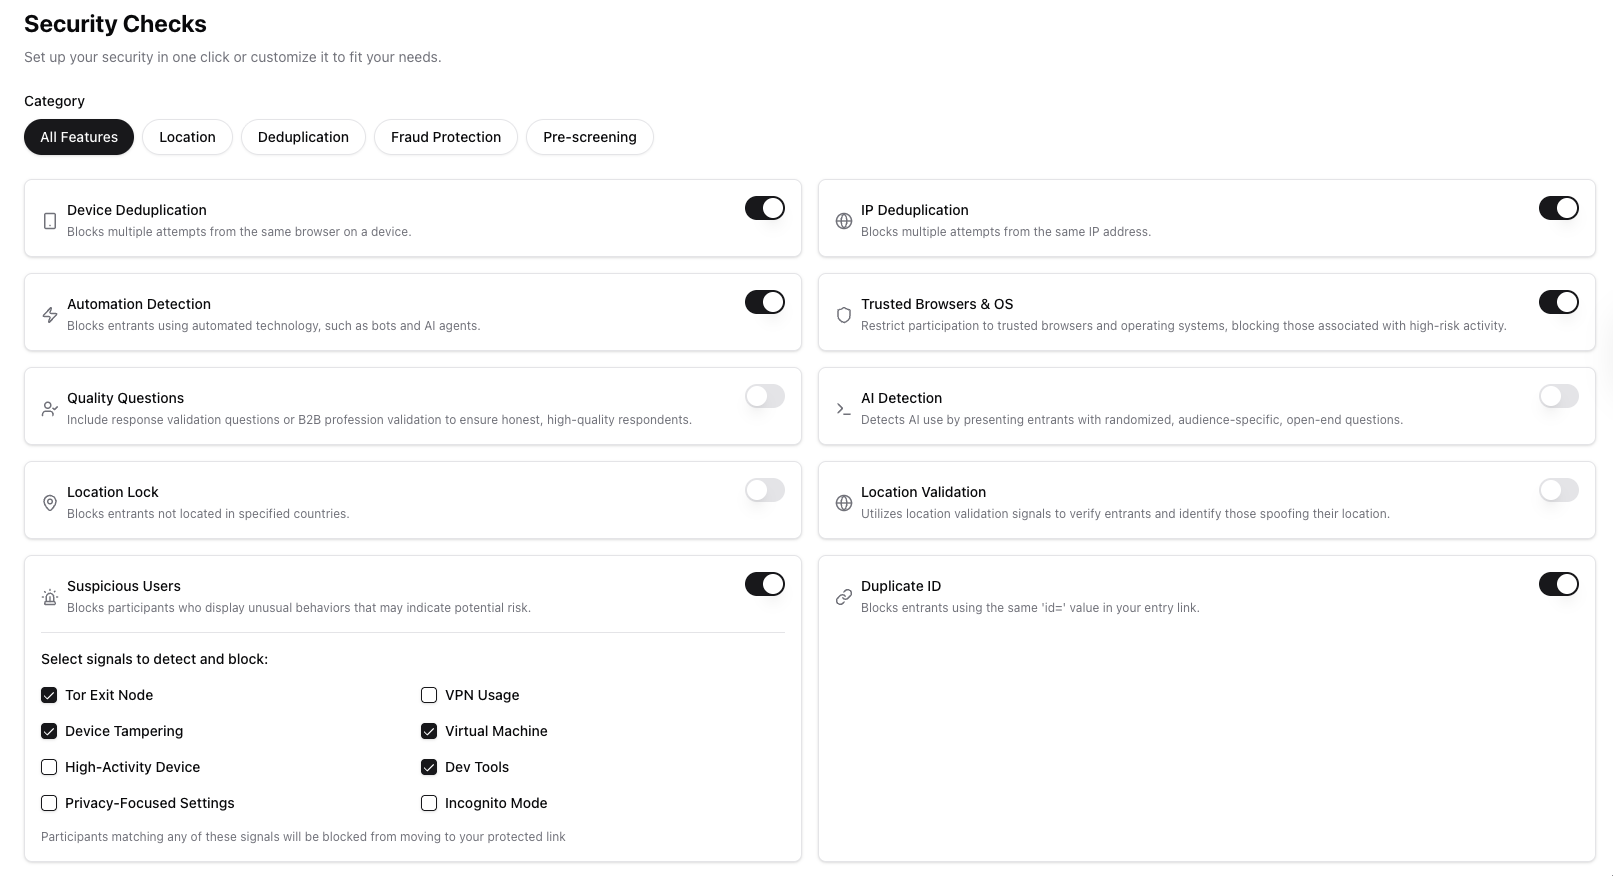Click the 'Participants matching any of these signals' note
This screenshot has width=1613, height=876.
303,837
